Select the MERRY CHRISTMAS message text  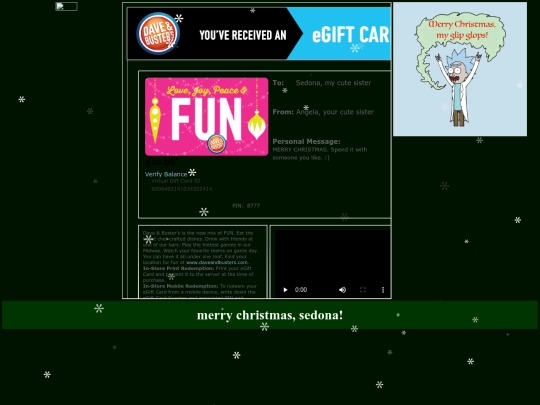point(320,154)
